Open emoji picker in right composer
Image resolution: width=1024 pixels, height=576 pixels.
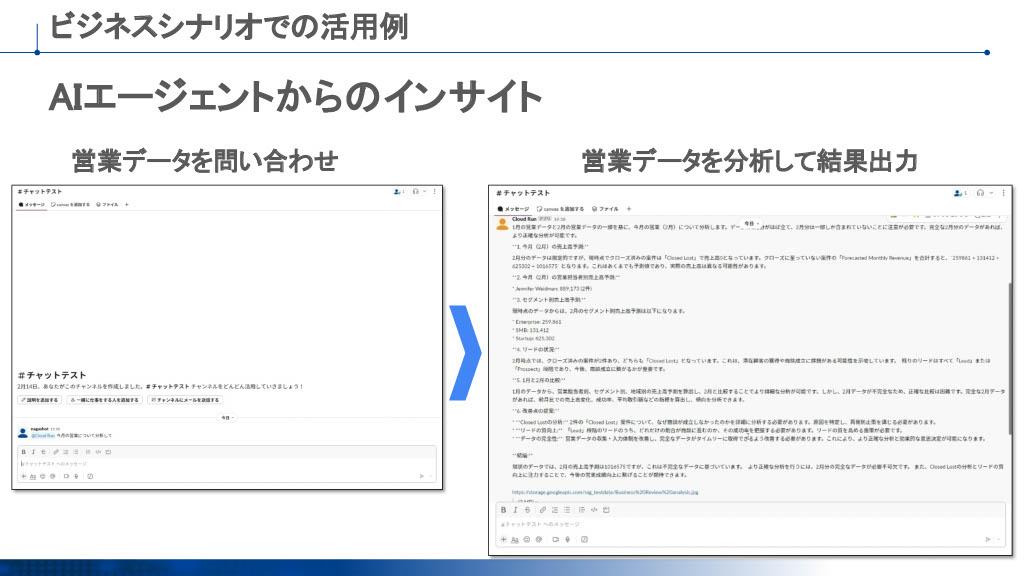tap(527, 539)
